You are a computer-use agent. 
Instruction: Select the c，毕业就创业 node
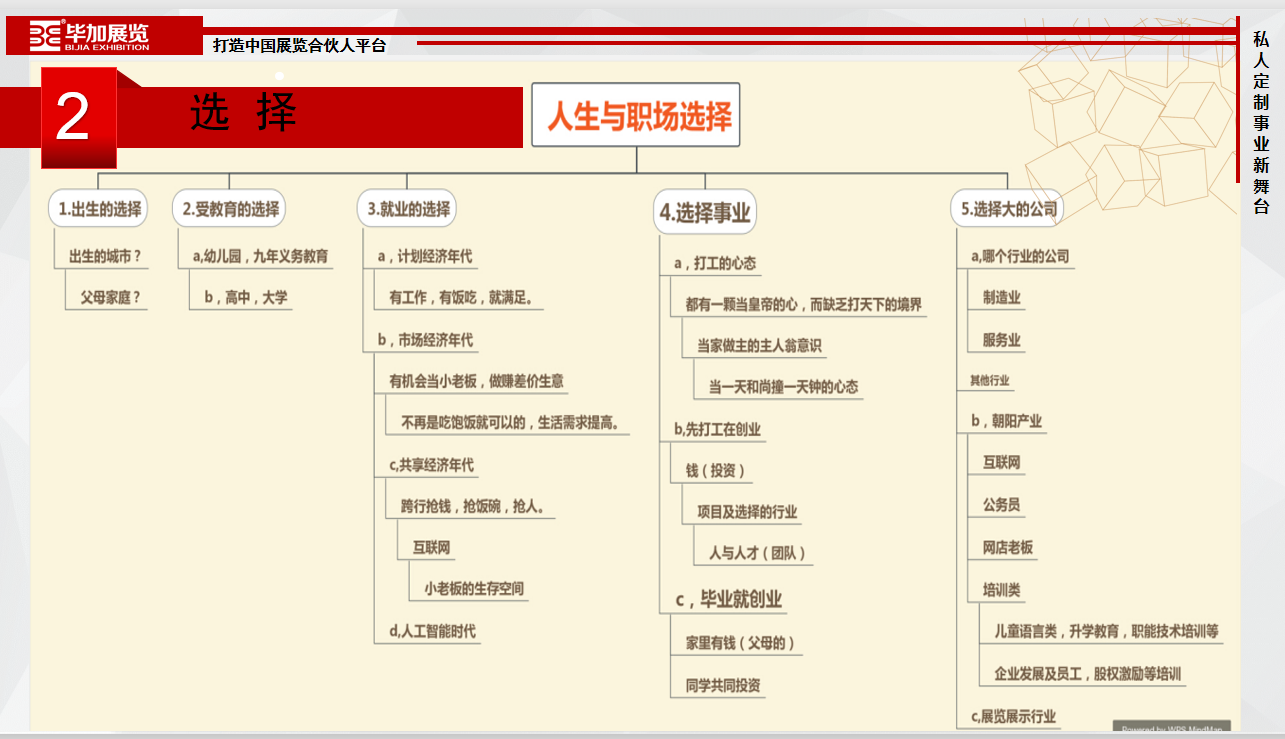(728, 599)
